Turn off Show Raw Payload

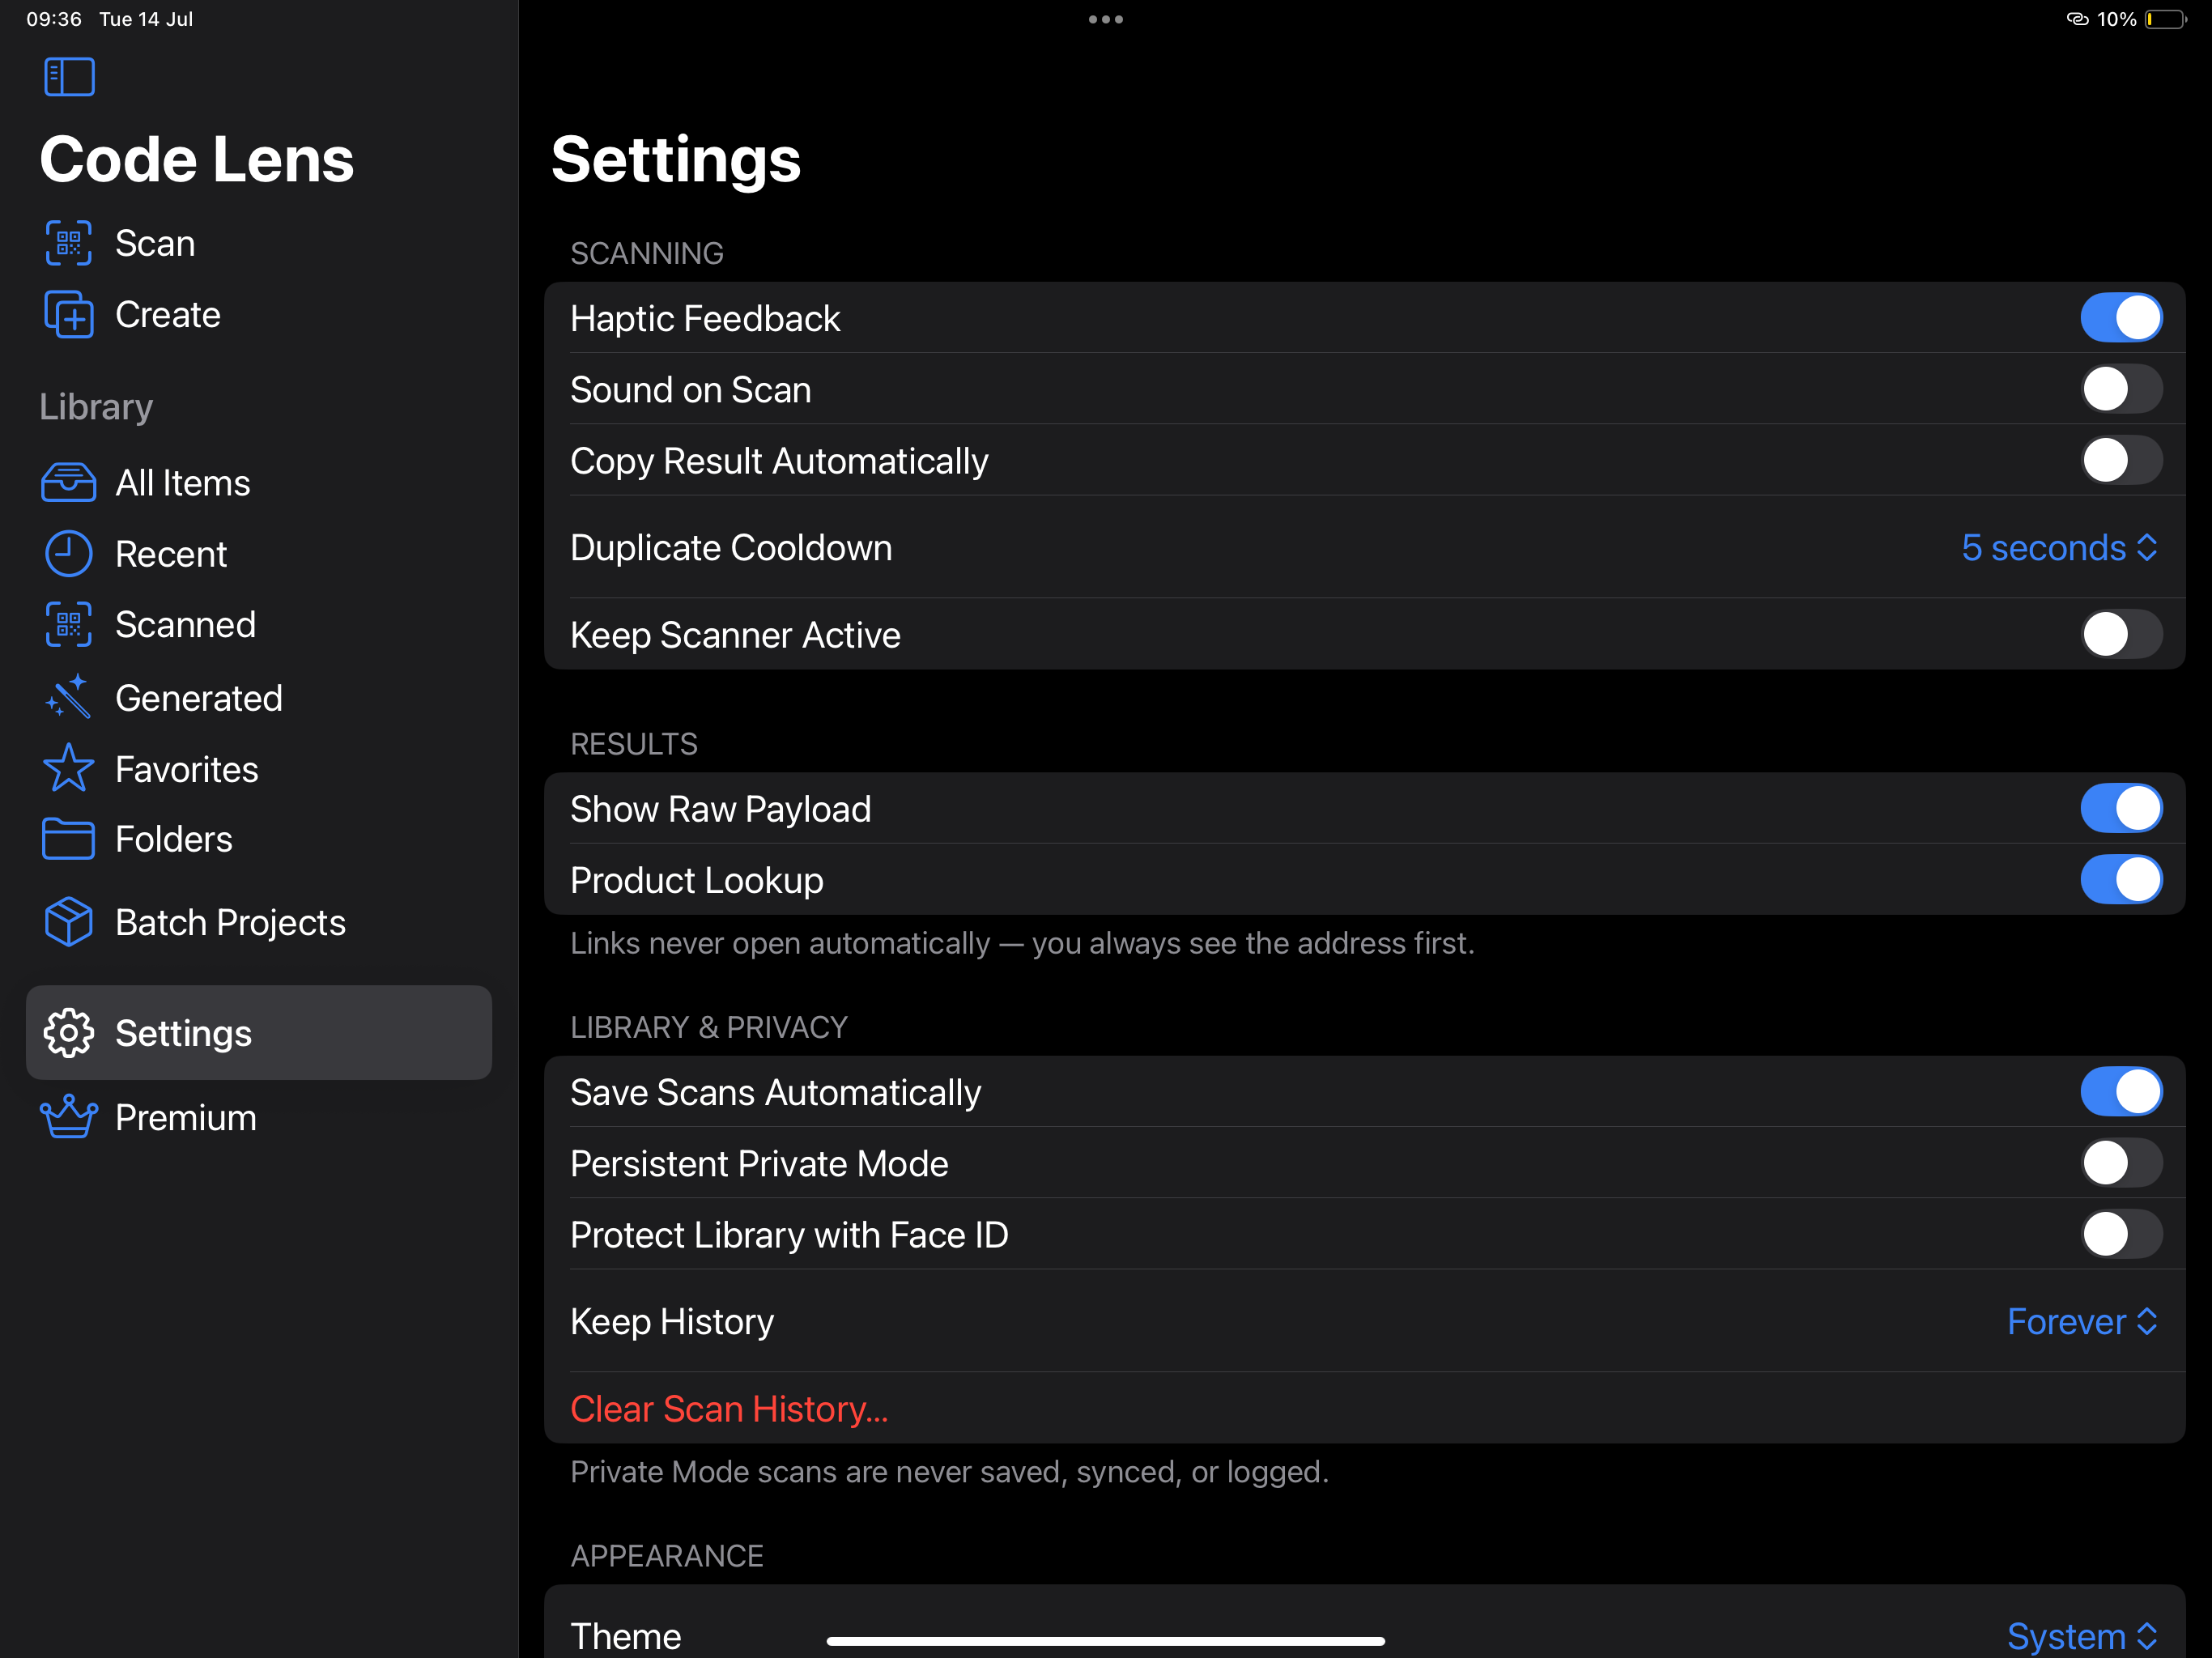2121,808
